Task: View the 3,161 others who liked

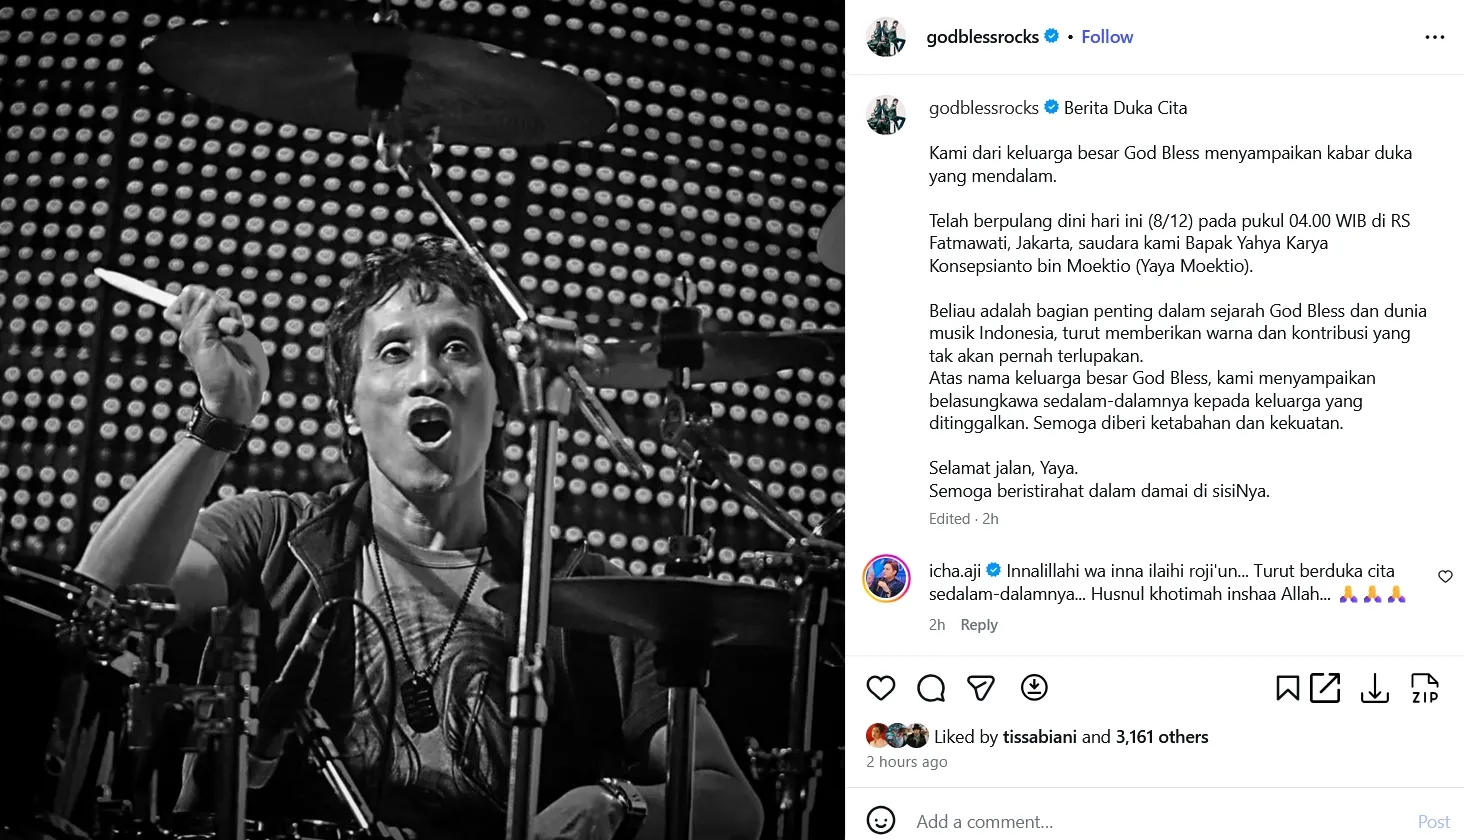Action: pyautogui.click(x=1164, y=736)
